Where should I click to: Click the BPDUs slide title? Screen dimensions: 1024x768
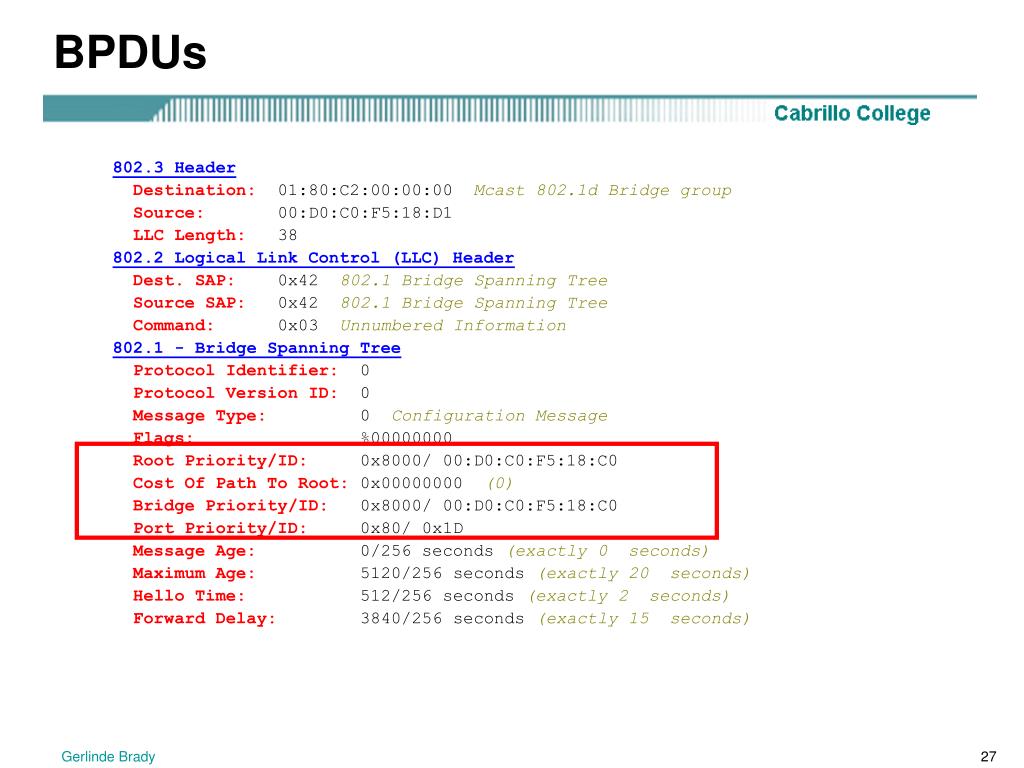[x=131, y=52]
